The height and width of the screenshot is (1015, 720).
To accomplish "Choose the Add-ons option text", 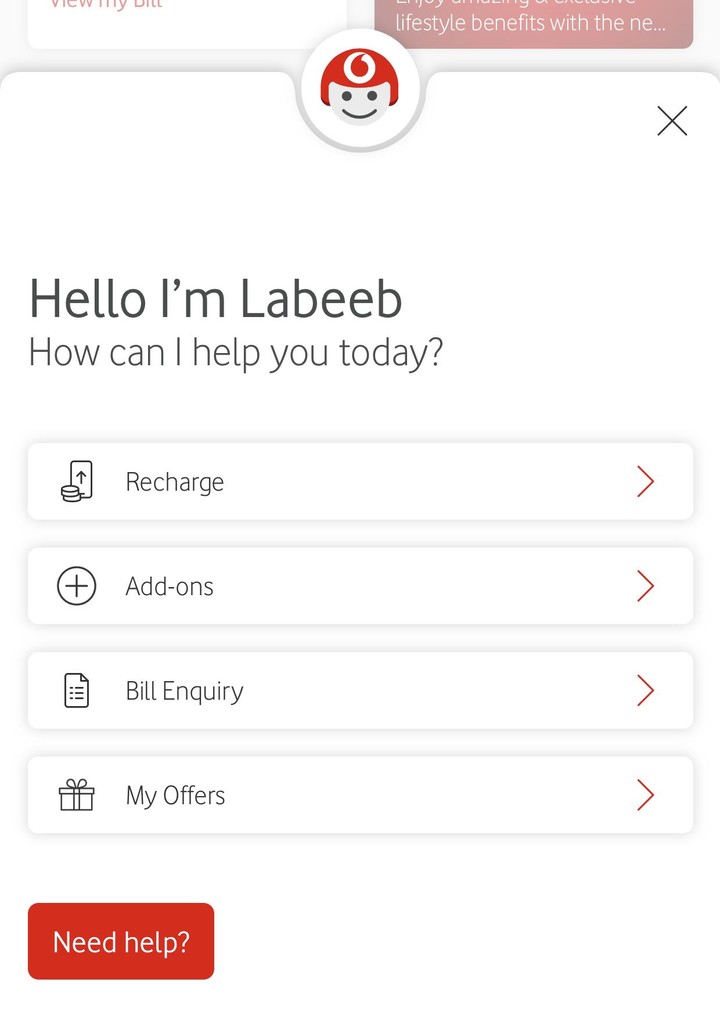I will click(x=170, y=586).
